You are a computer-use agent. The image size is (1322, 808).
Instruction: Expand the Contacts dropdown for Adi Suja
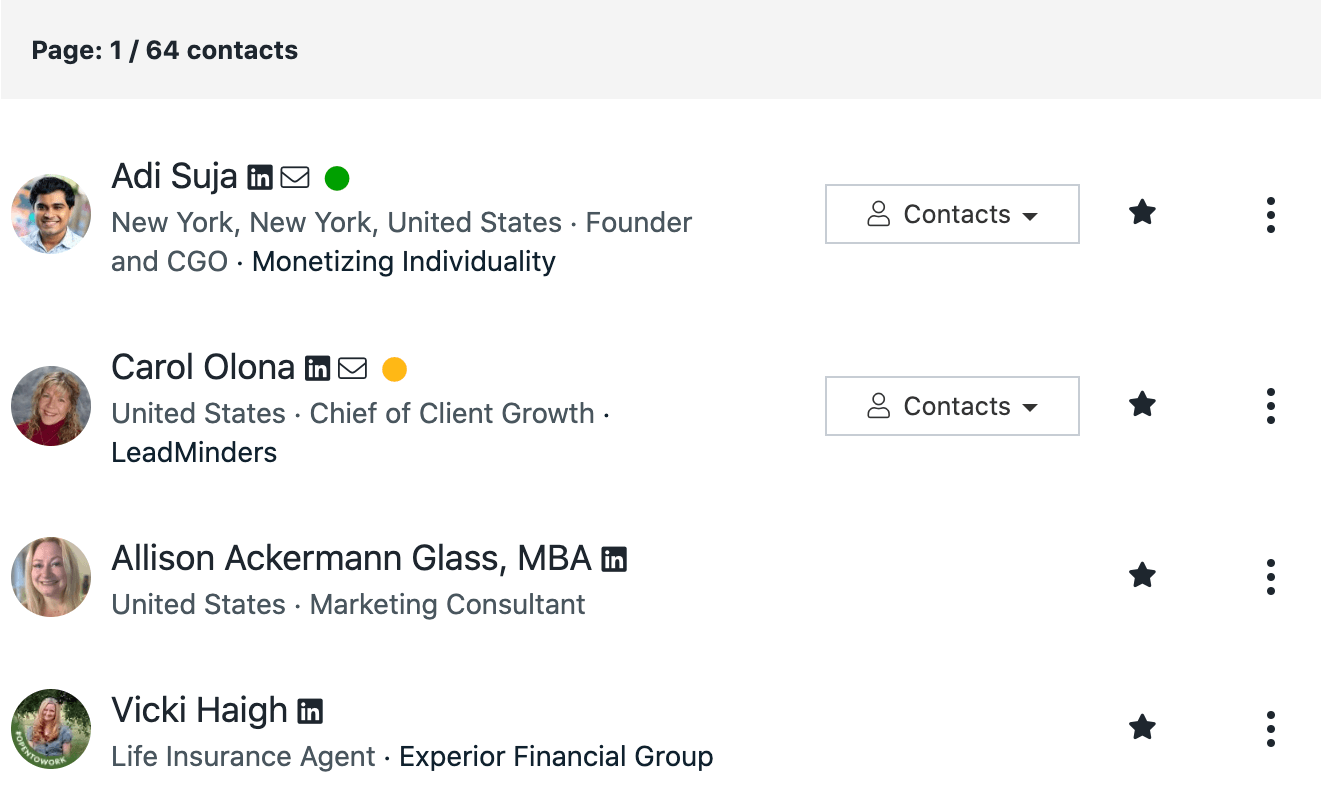point(952,214)
